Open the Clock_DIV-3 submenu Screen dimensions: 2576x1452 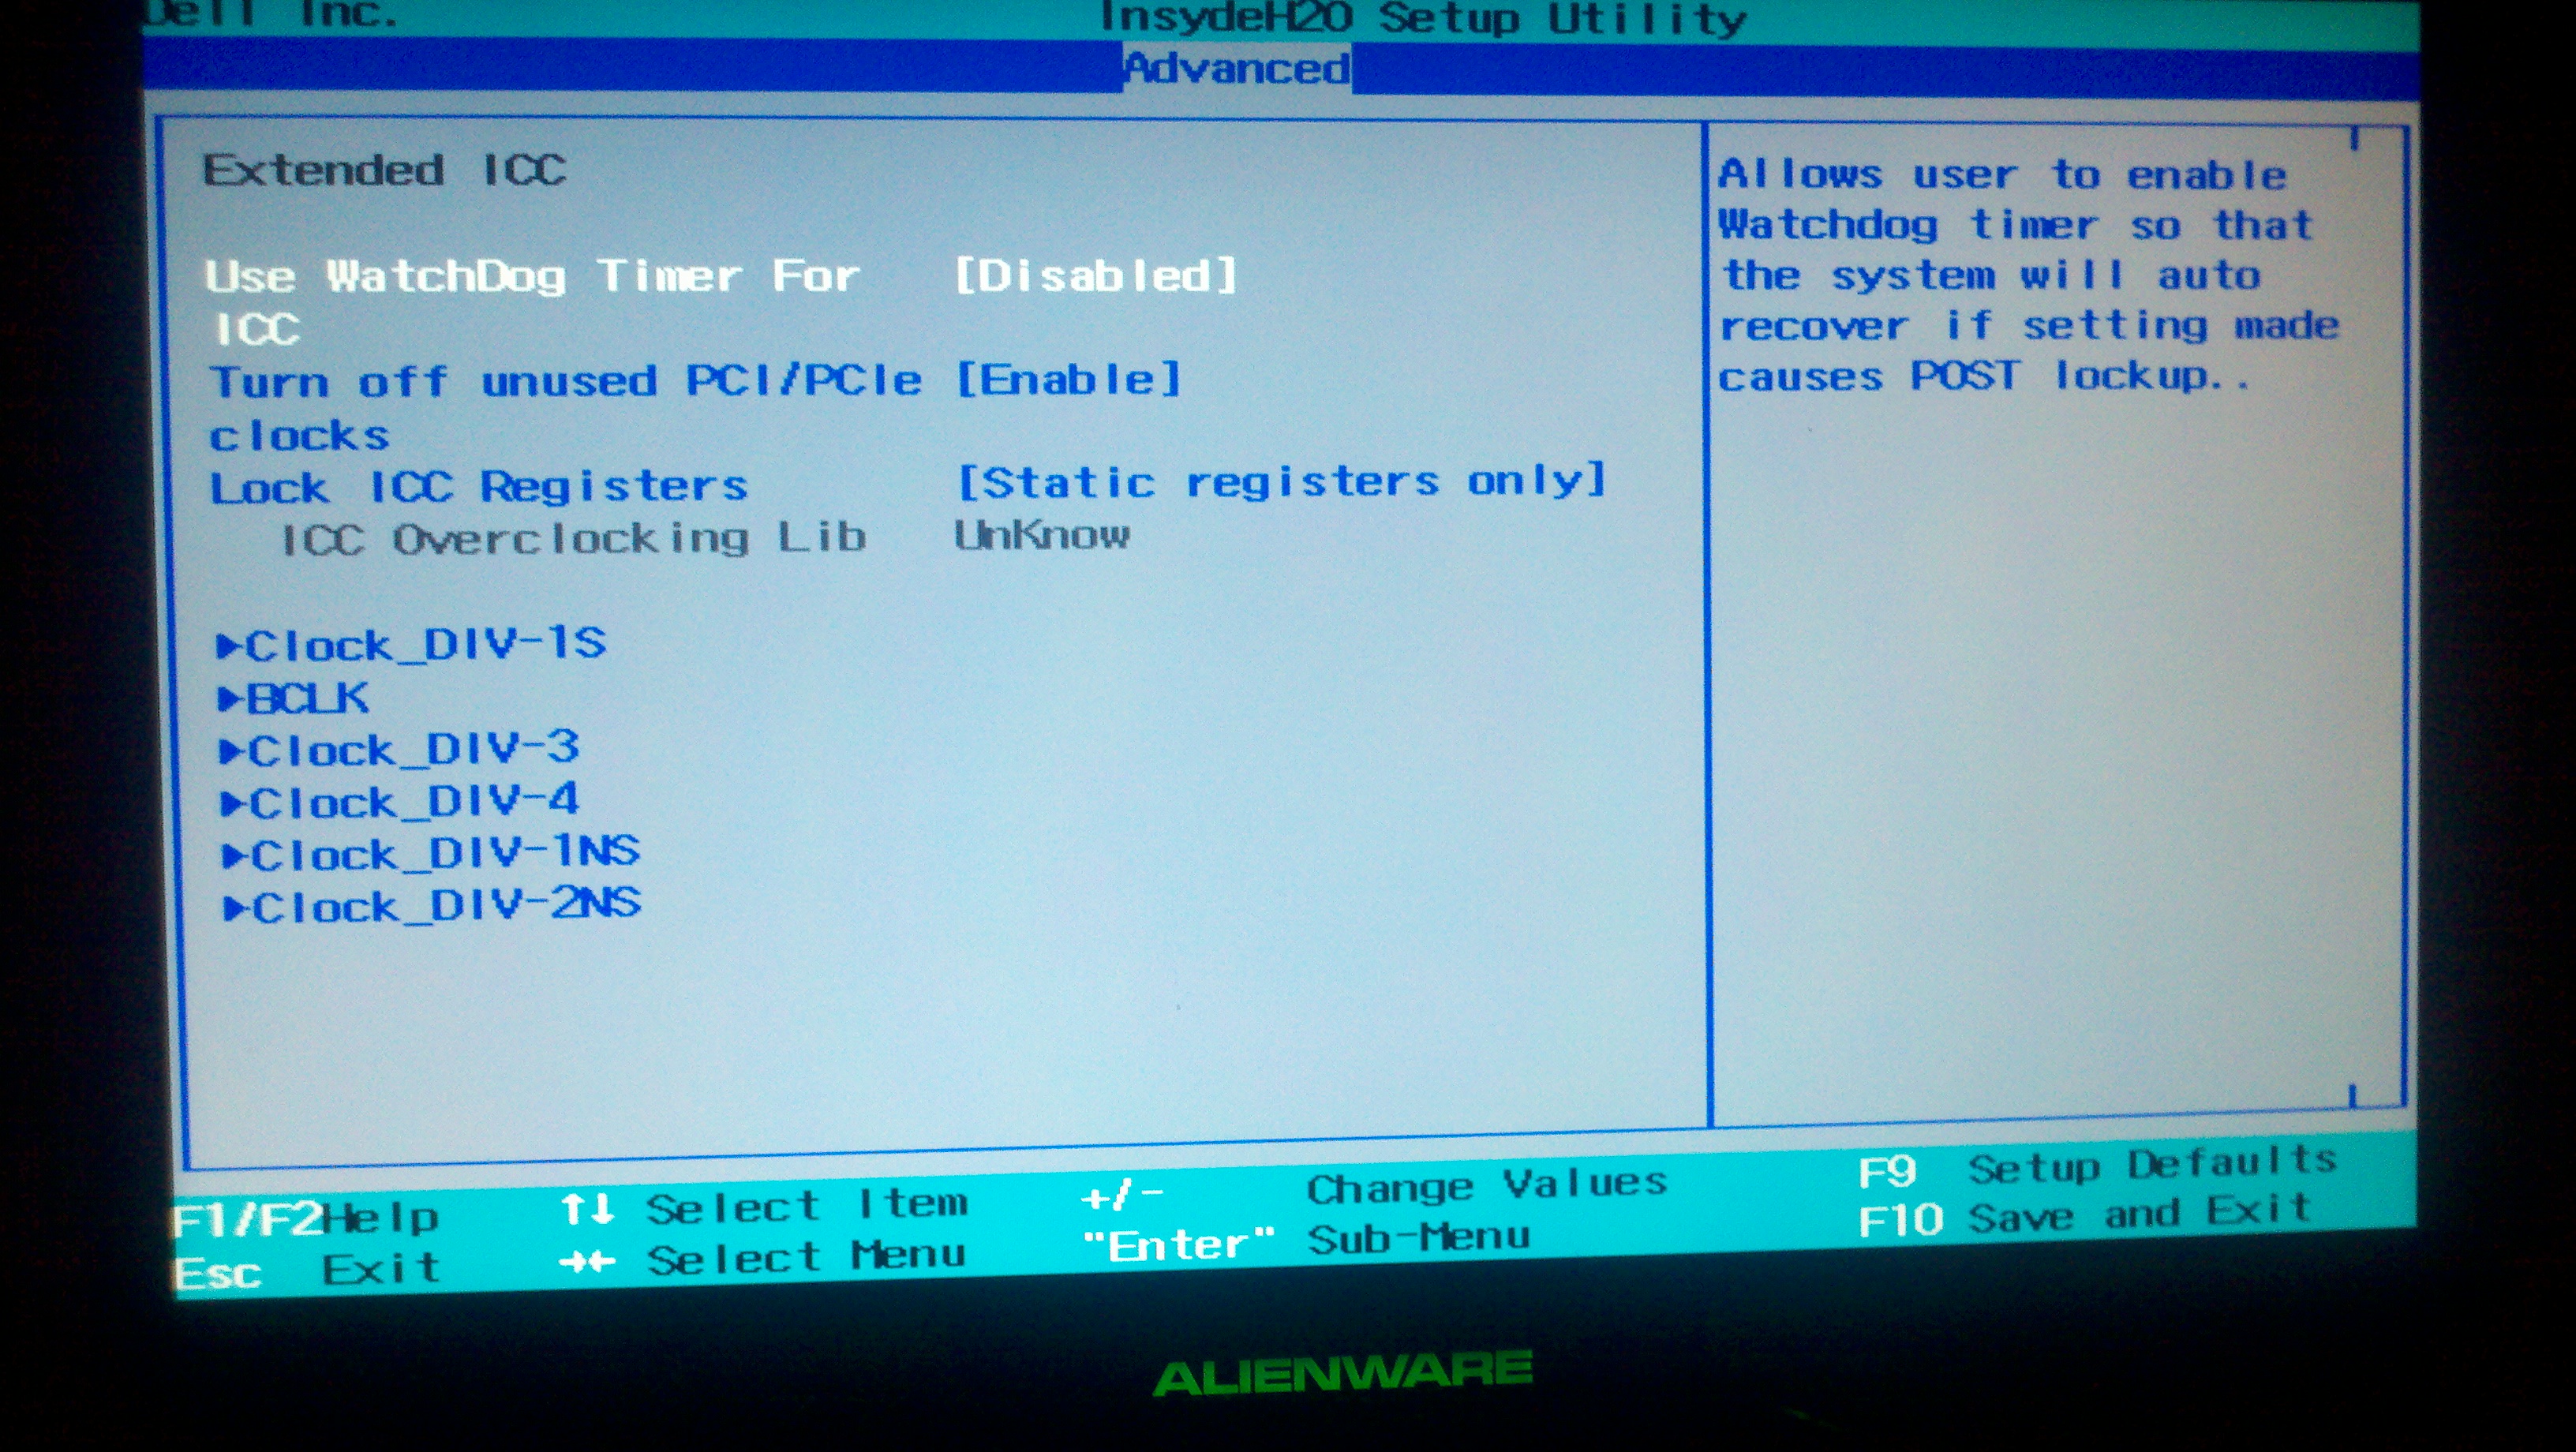[399, 749]
